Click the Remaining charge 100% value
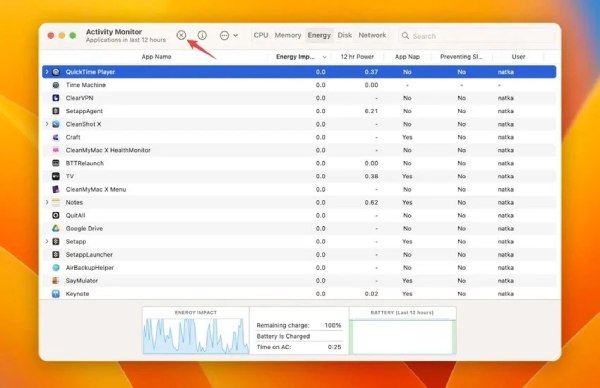 333,325
